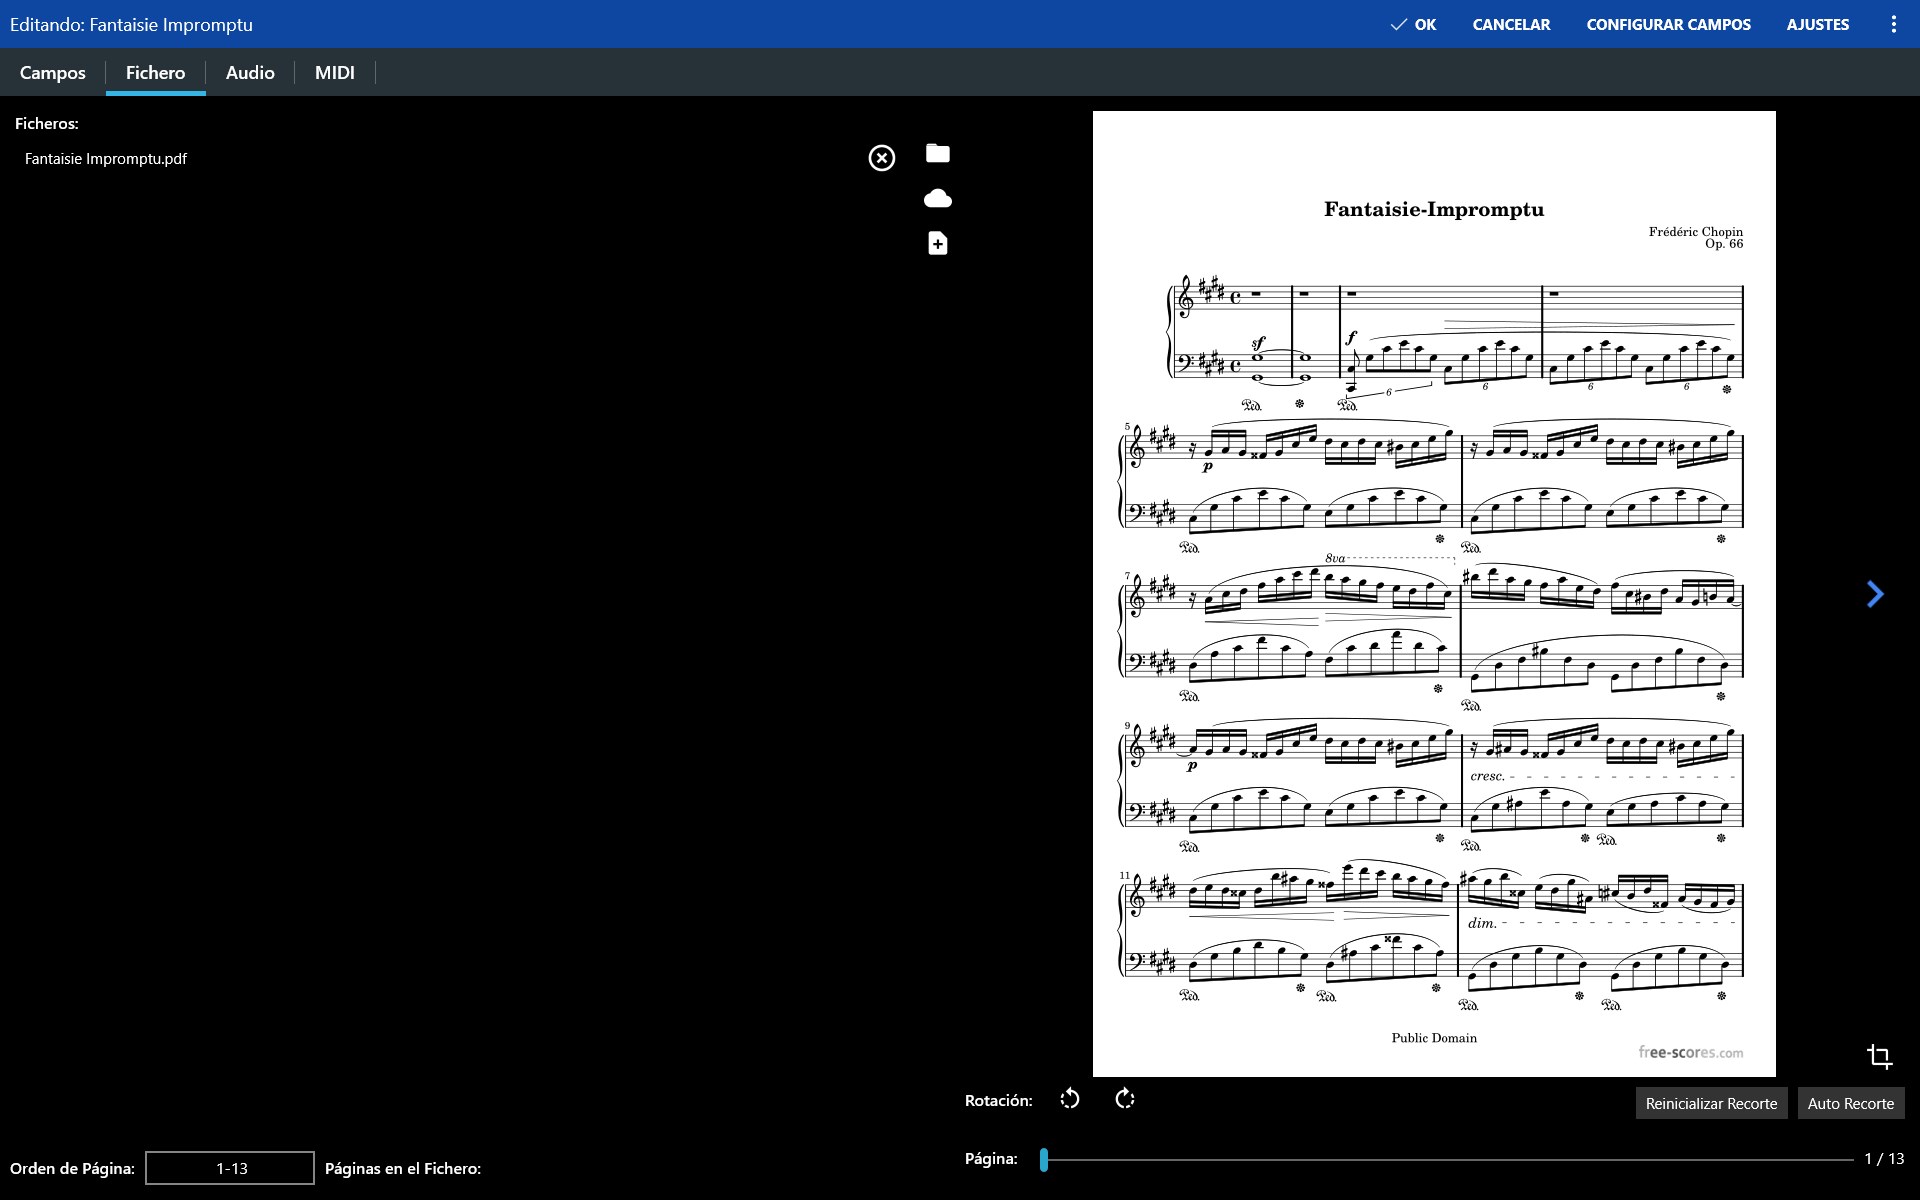Rotate the page counterclockwise
1920x1200 pixels.
coord(1070,1099)
